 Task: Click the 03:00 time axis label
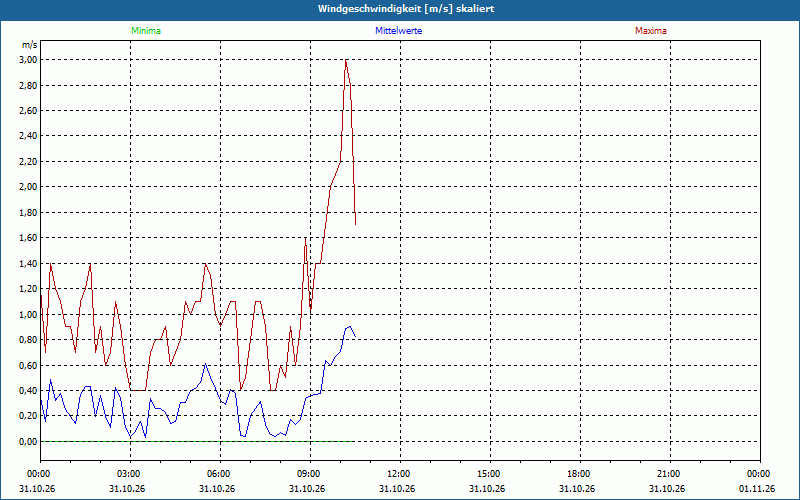[x=130, y=474]
